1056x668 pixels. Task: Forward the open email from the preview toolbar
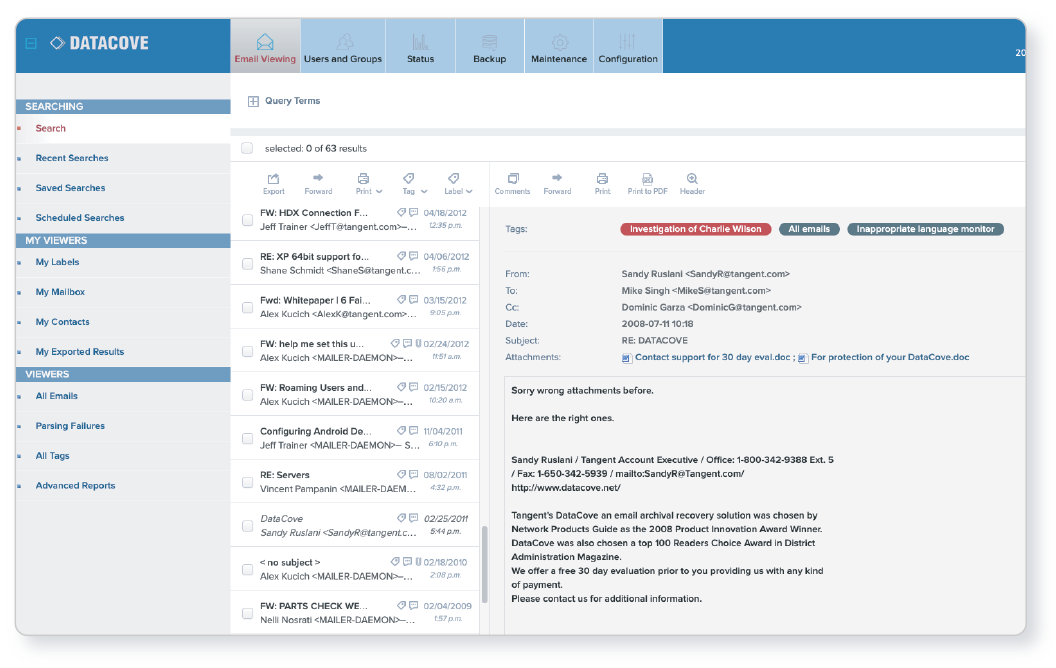click(x=557, y=178)
